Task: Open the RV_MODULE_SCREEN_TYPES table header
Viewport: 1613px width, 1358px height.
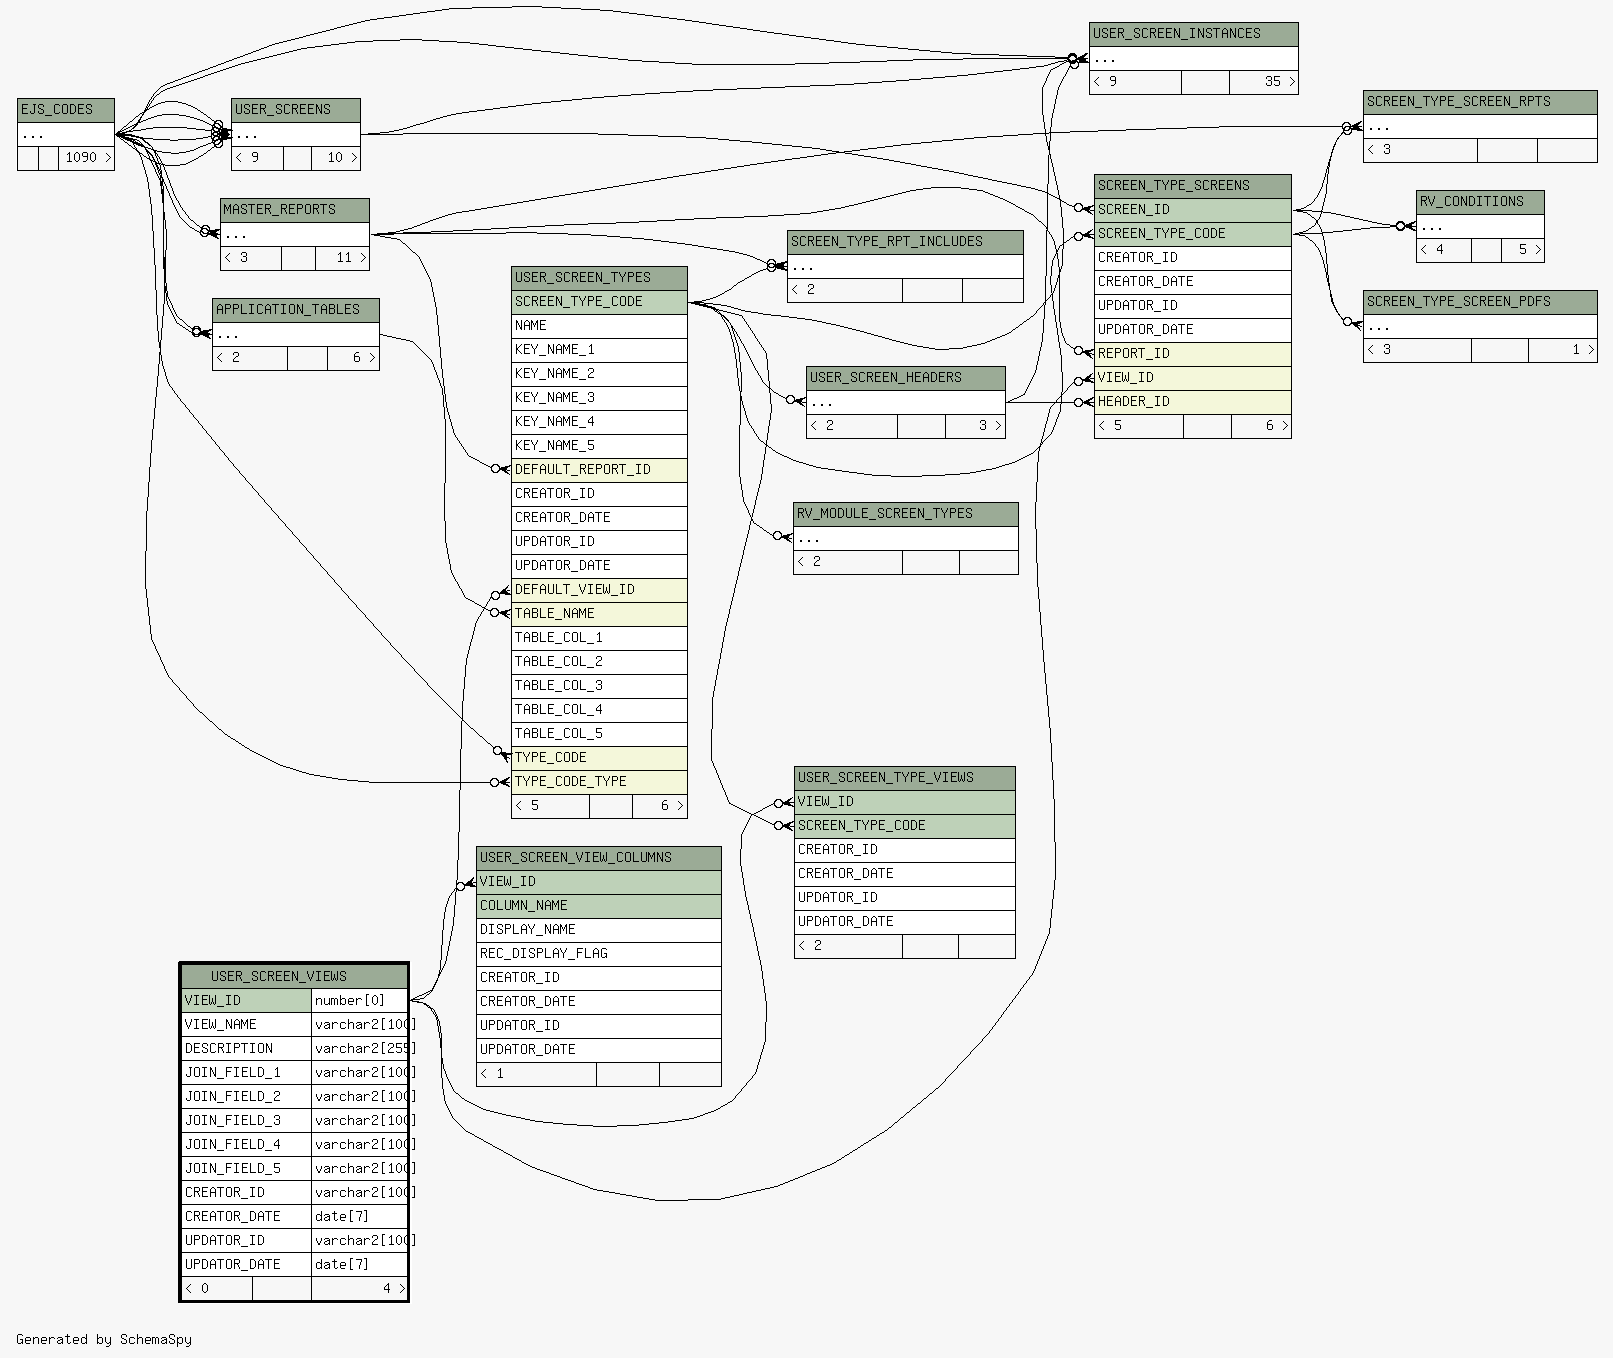Action: click(906, 514)
